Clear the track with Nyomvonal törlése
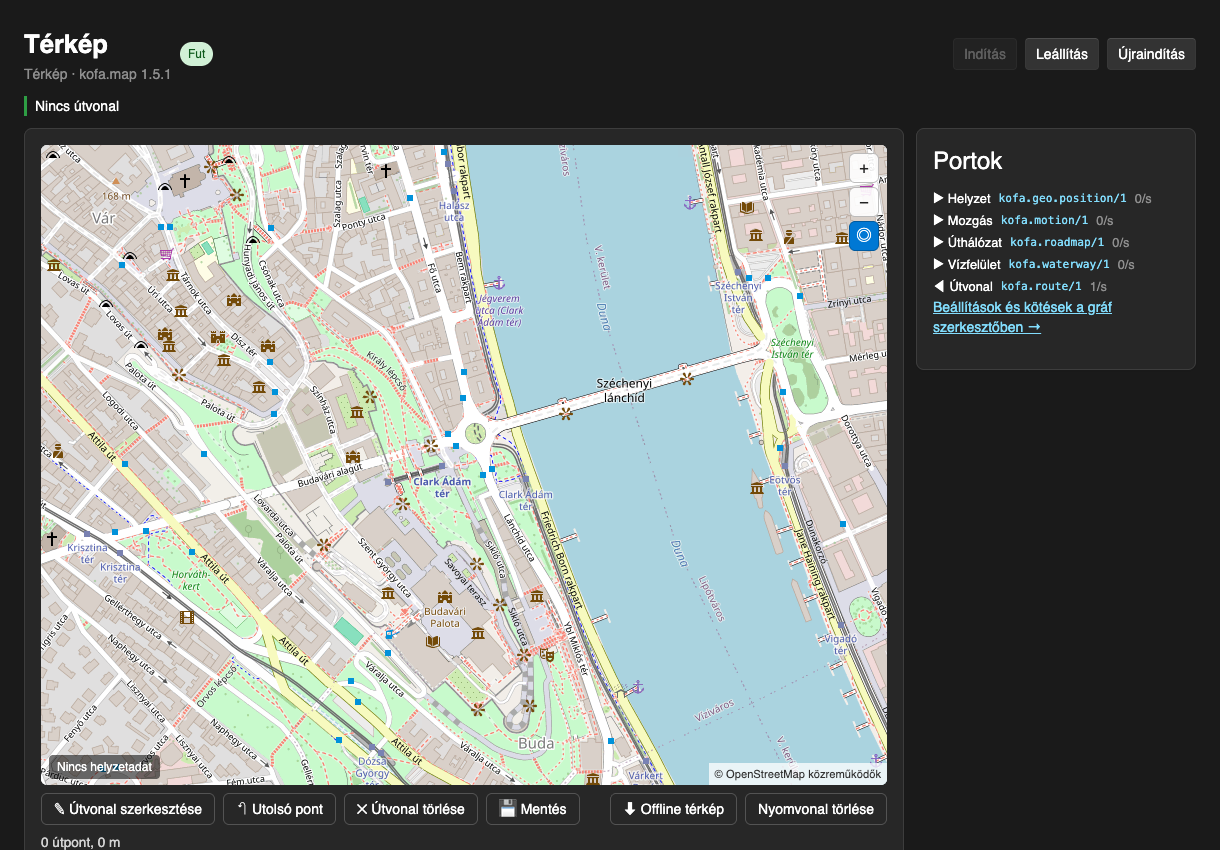This screenshot has width=1220, height=850. click(x=816, y=809)
